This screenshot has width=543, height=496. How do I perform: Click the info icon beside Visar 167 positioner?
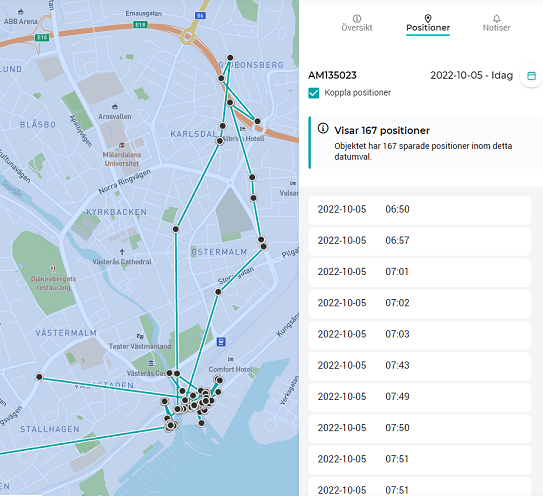point(323,129)
